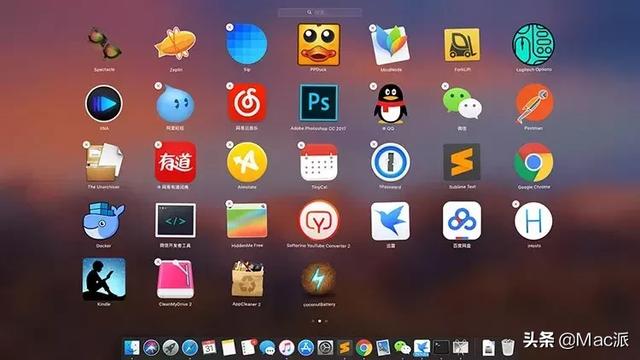The height and width of the screenshot is (360, 640).
Task: Launch the Youdao dictionary app
Action: (x=176, y=162)
